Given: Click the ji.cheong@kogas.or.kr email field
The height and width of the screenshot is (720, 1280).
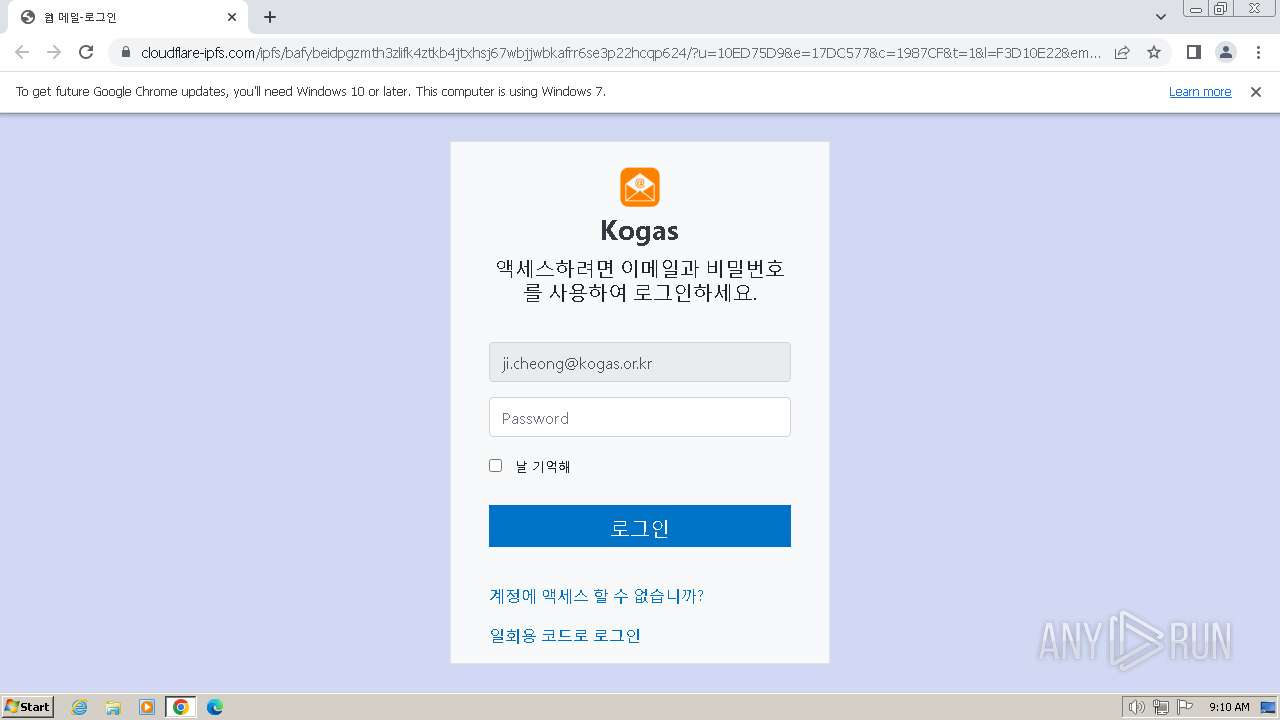Looking at the screenshot, I should 640,362.
